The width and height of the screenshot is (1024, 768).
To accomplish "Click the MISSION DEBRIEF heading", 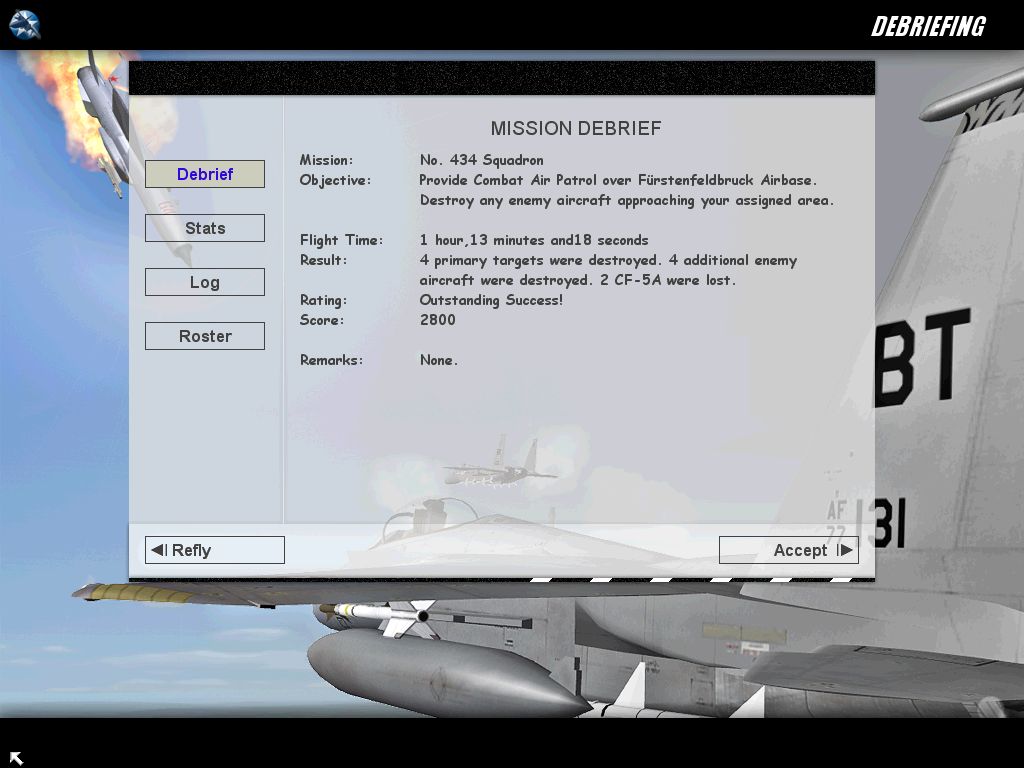I will pyautogui.click(x=576, y=128).
